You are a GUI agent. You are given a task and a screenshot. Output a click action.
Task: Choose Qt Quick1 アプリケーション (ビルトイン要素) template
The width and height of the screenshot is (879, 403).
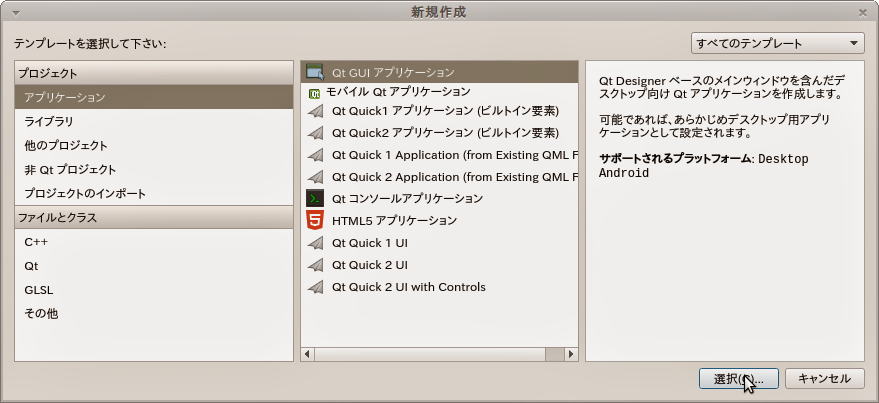(440, 111)
